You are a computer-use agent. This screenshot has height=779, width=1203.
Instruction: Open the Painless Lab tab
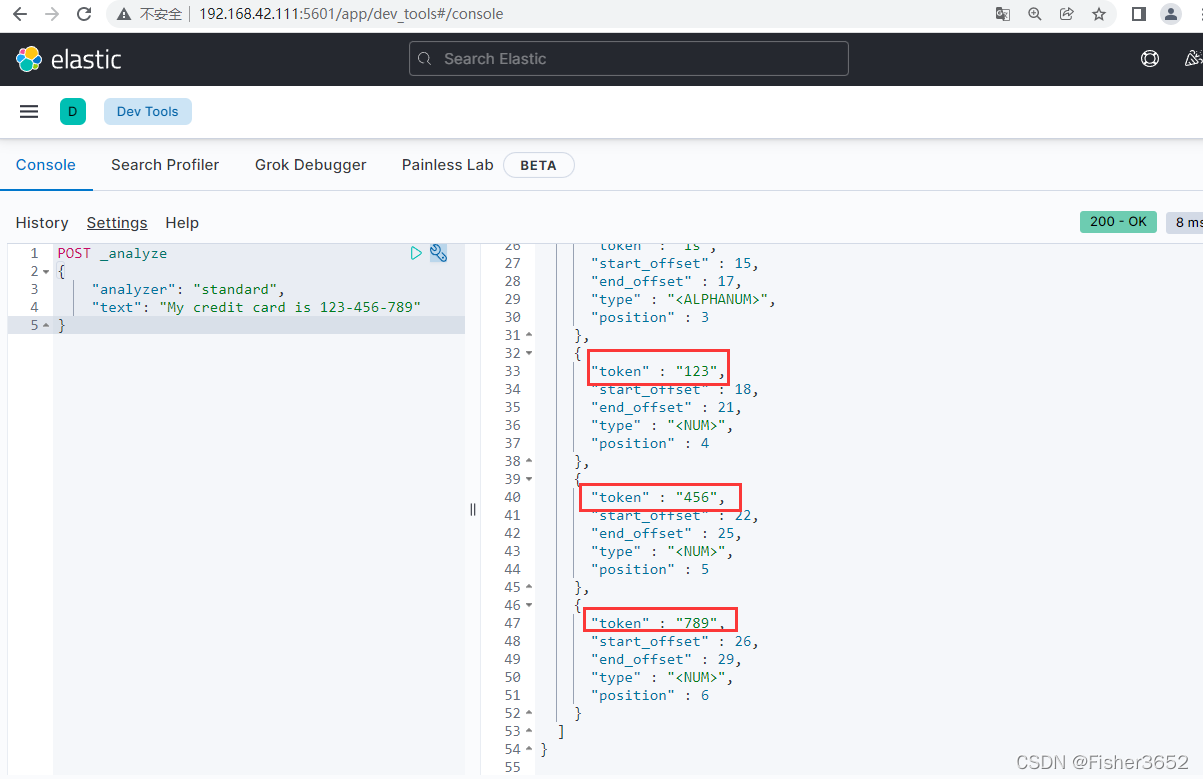[447, 165]
